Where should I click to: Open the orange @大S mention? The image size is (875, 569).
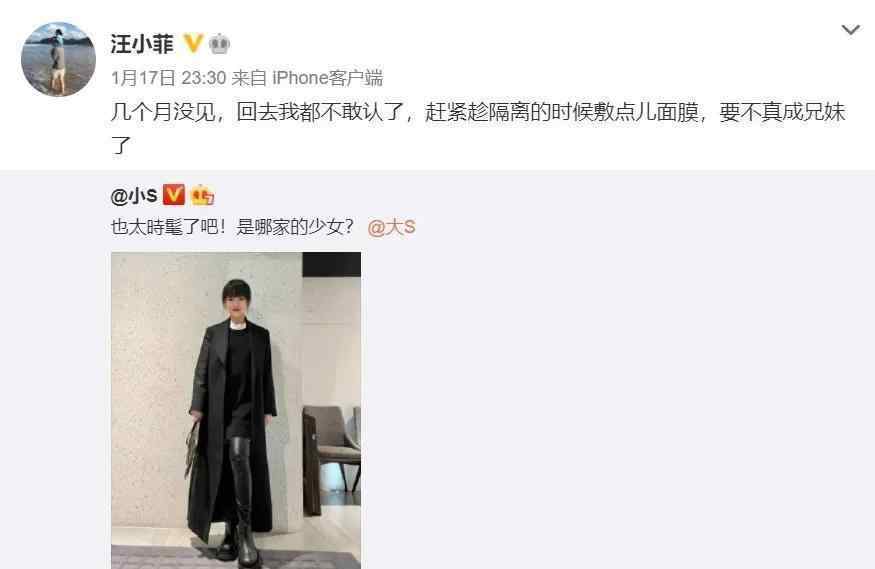(391, 227)
